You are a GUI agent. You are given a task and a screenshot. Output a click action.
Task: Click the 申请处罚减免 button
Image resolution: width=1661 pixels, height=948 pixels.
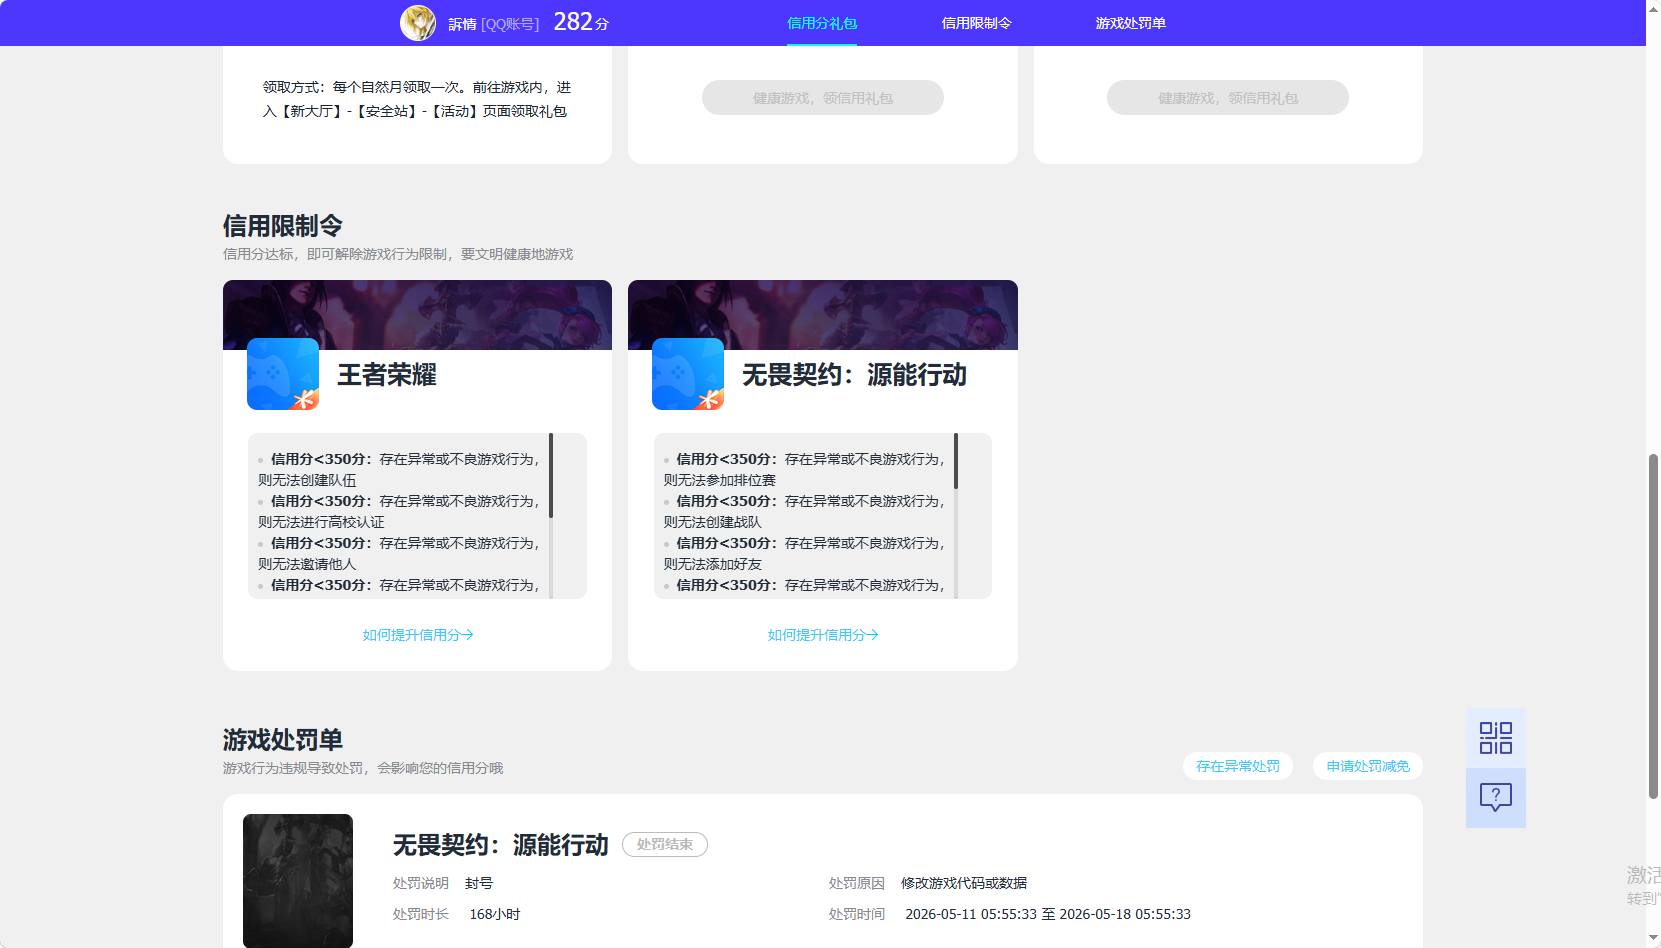tap(1368, 766)
